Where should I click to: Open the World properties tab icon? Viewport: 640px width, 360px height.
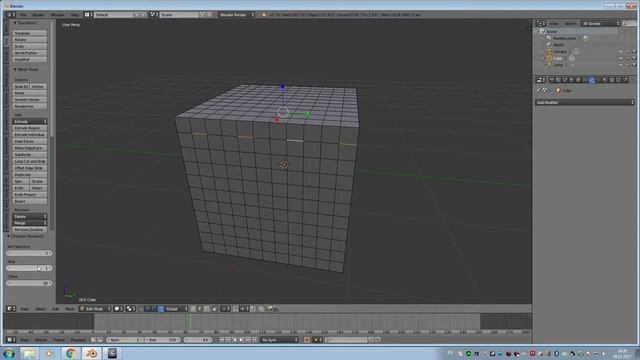(571, 80)
